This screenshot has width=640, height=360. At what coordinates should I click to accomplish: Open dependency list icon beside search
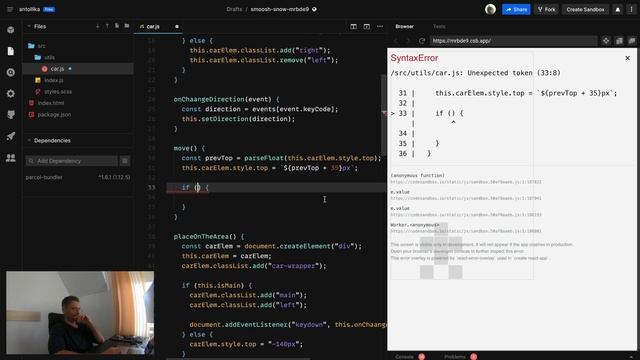[125, 161]
